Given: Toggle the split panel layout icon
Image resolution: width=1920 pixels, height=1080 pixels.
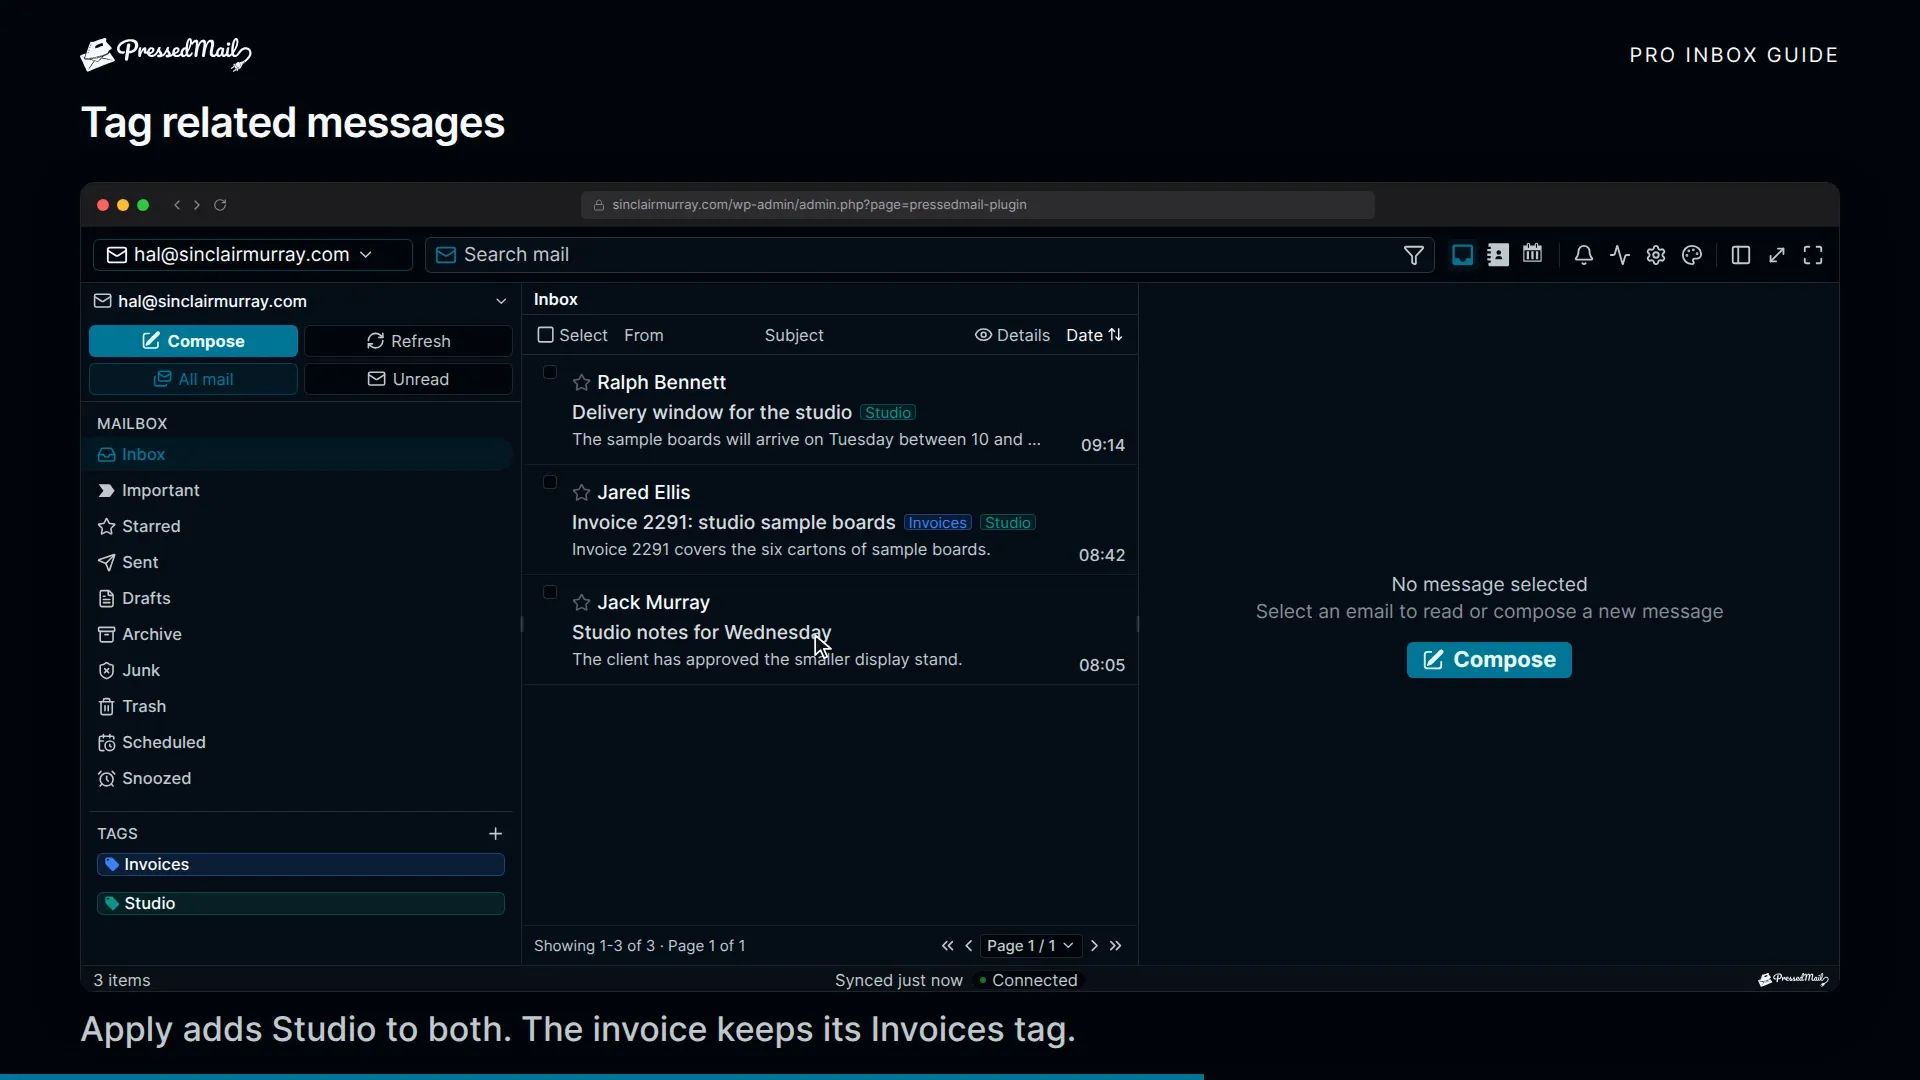Looking at the screenshot, I should [1740, 255].
